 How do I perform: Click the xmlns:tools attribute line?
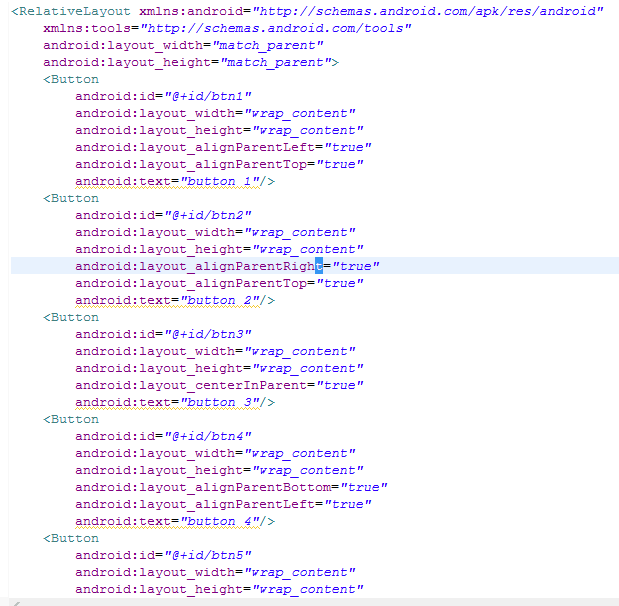pos(227,28)
